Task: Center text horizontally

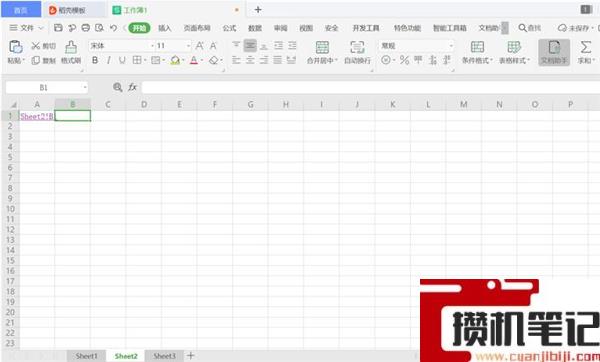Action: tap(250, 60)
